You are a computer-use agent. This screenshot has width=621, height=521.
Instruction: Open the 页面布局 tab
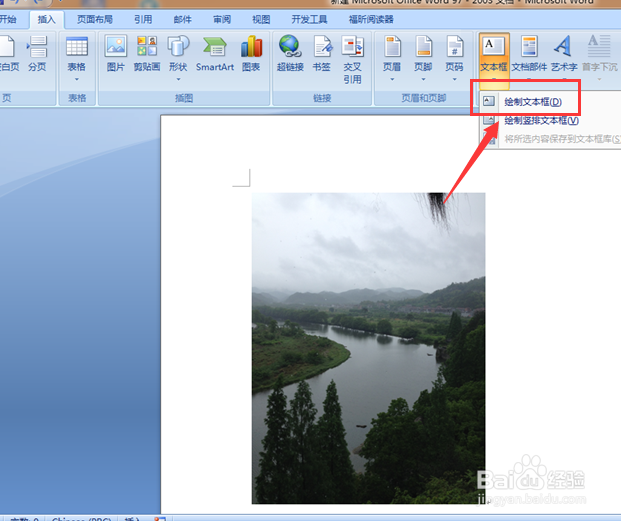95,19
